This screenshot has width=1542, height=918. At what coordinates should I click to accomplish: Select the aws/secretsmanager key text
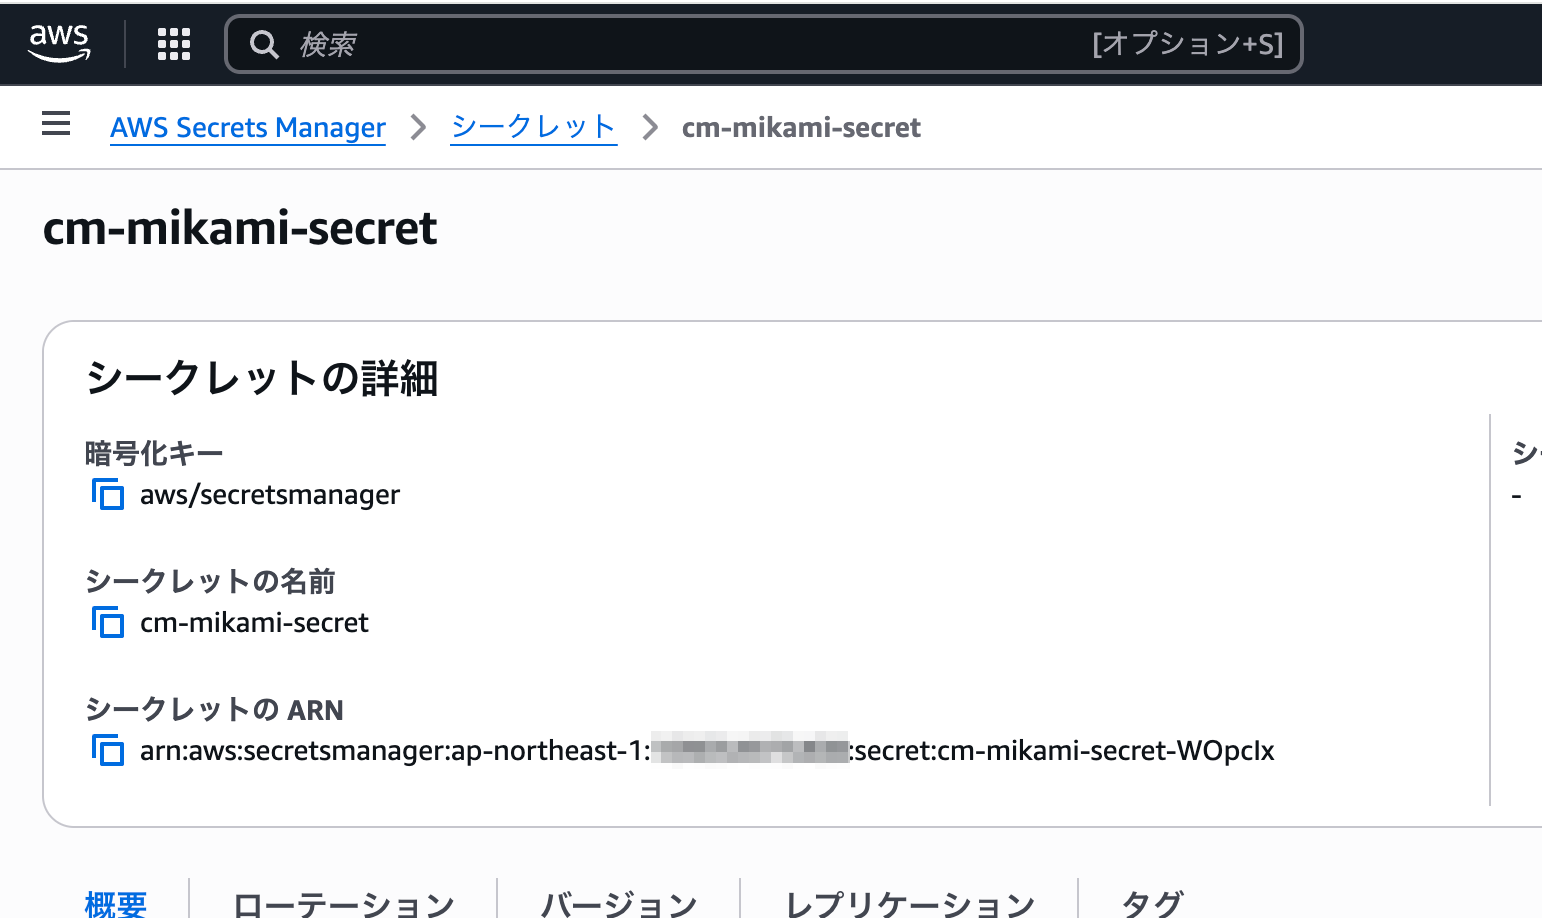pyautogui.click(x=270, y=495)
